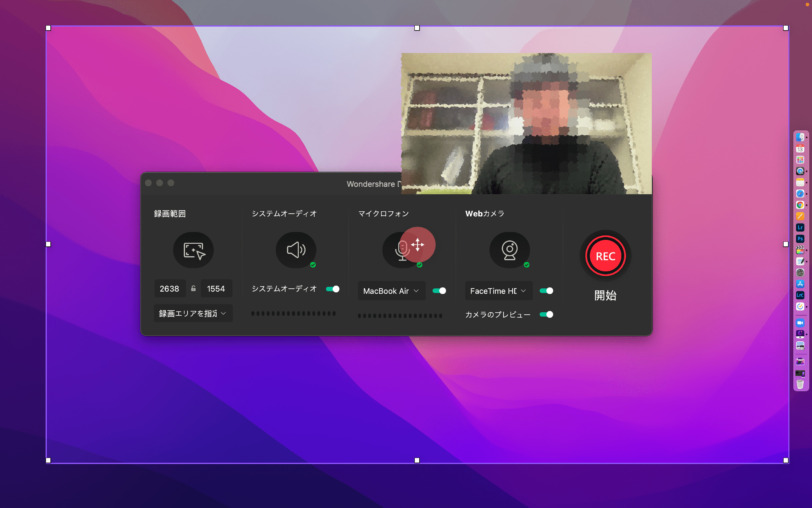
Task: Toggle the カメラのプレビュー switch
Action: (x=546, y=314)
